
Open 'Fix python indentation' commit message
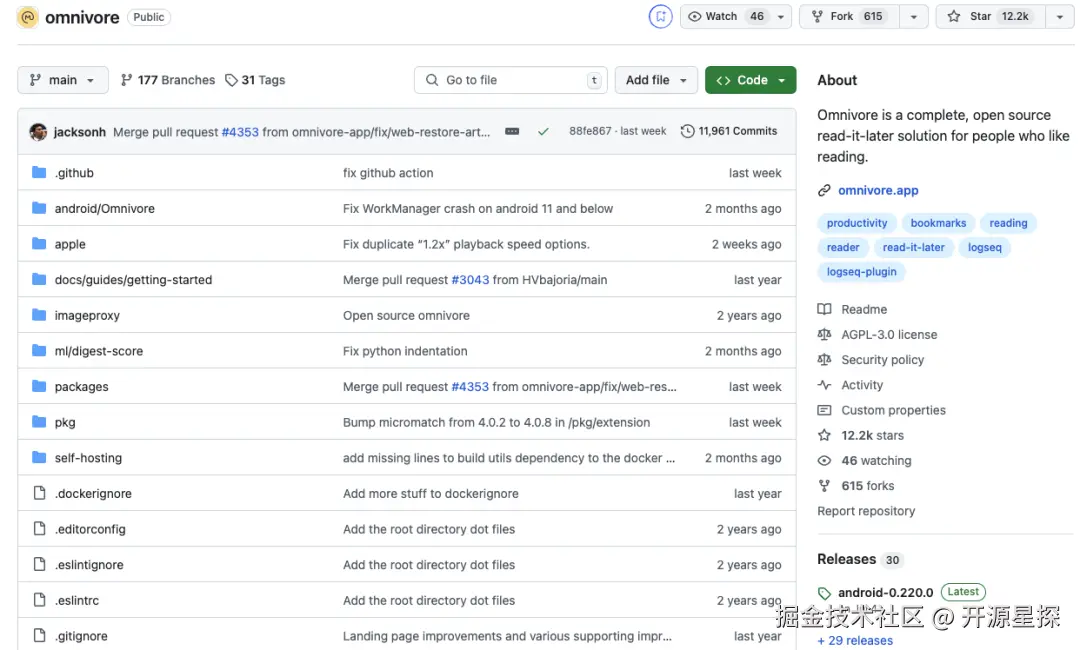tap(405, 351)
